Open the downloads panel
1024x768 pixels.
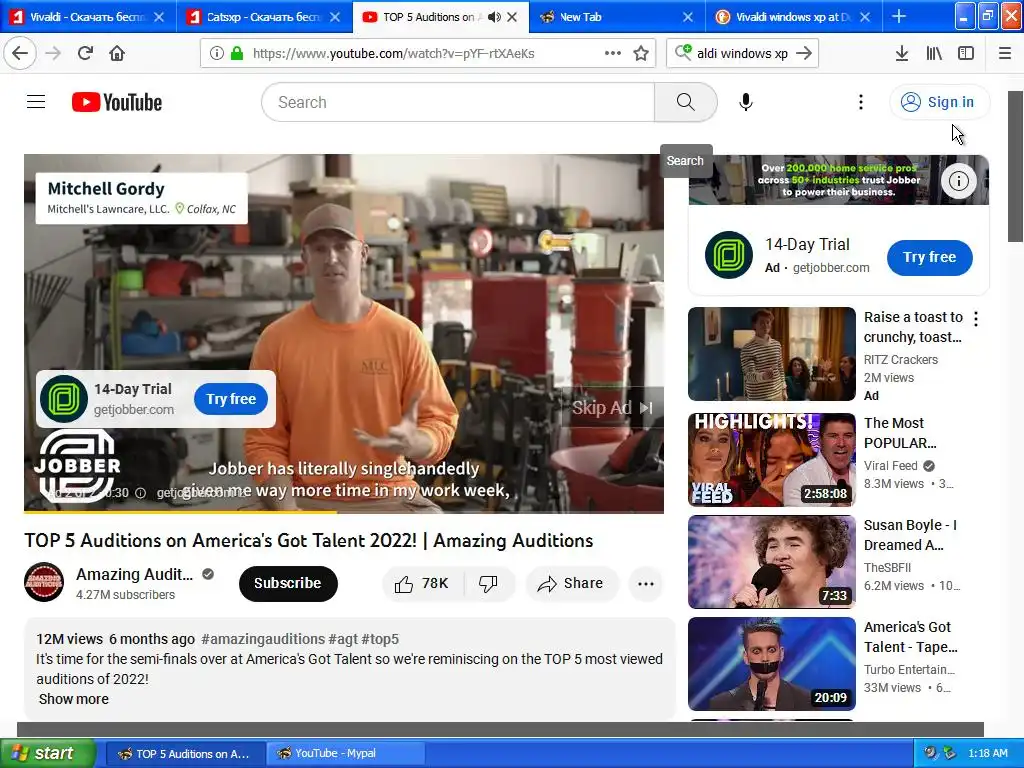[902, 54]
